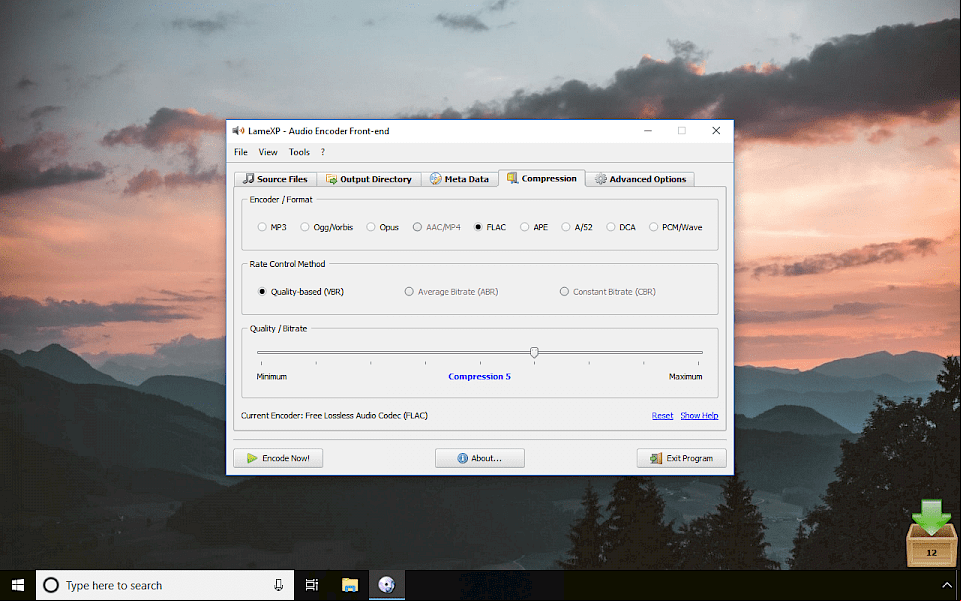Viewport: 961px width, 601px height.
Task: Minimize the LameXP window
Action: coord(648,130)
